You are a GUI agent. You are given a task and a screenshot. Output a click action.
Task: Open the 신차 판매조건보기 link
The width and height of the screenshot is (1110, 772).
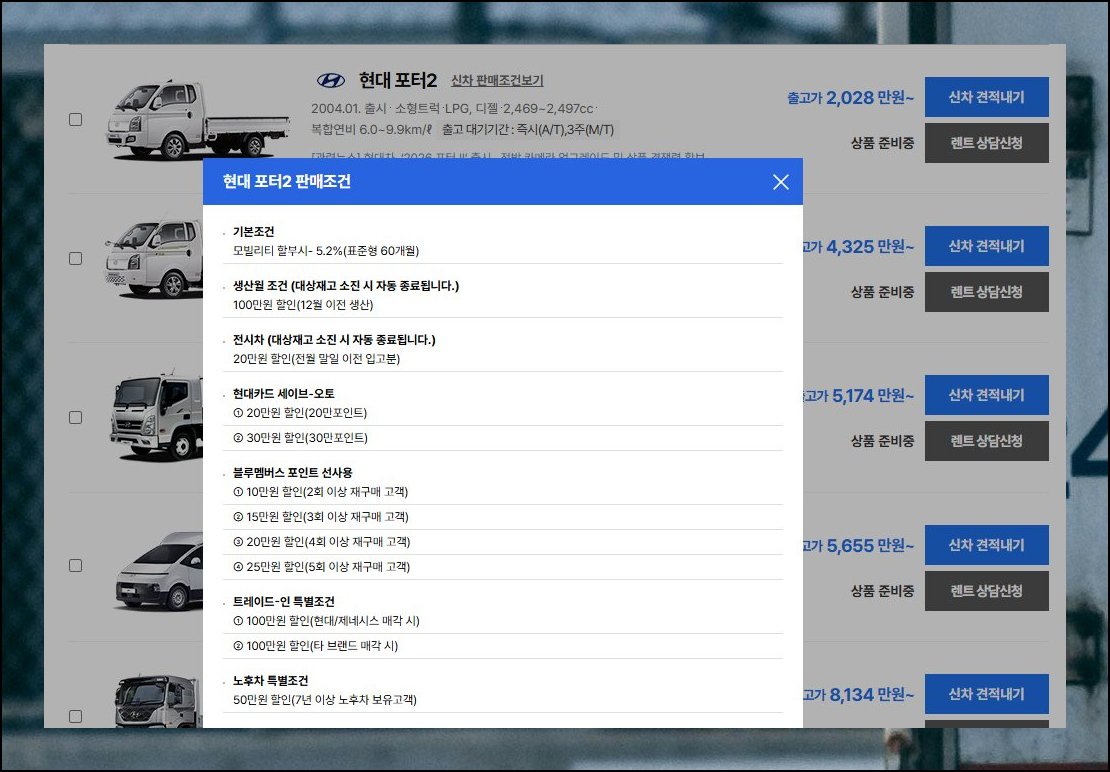(x=497, y=81)
